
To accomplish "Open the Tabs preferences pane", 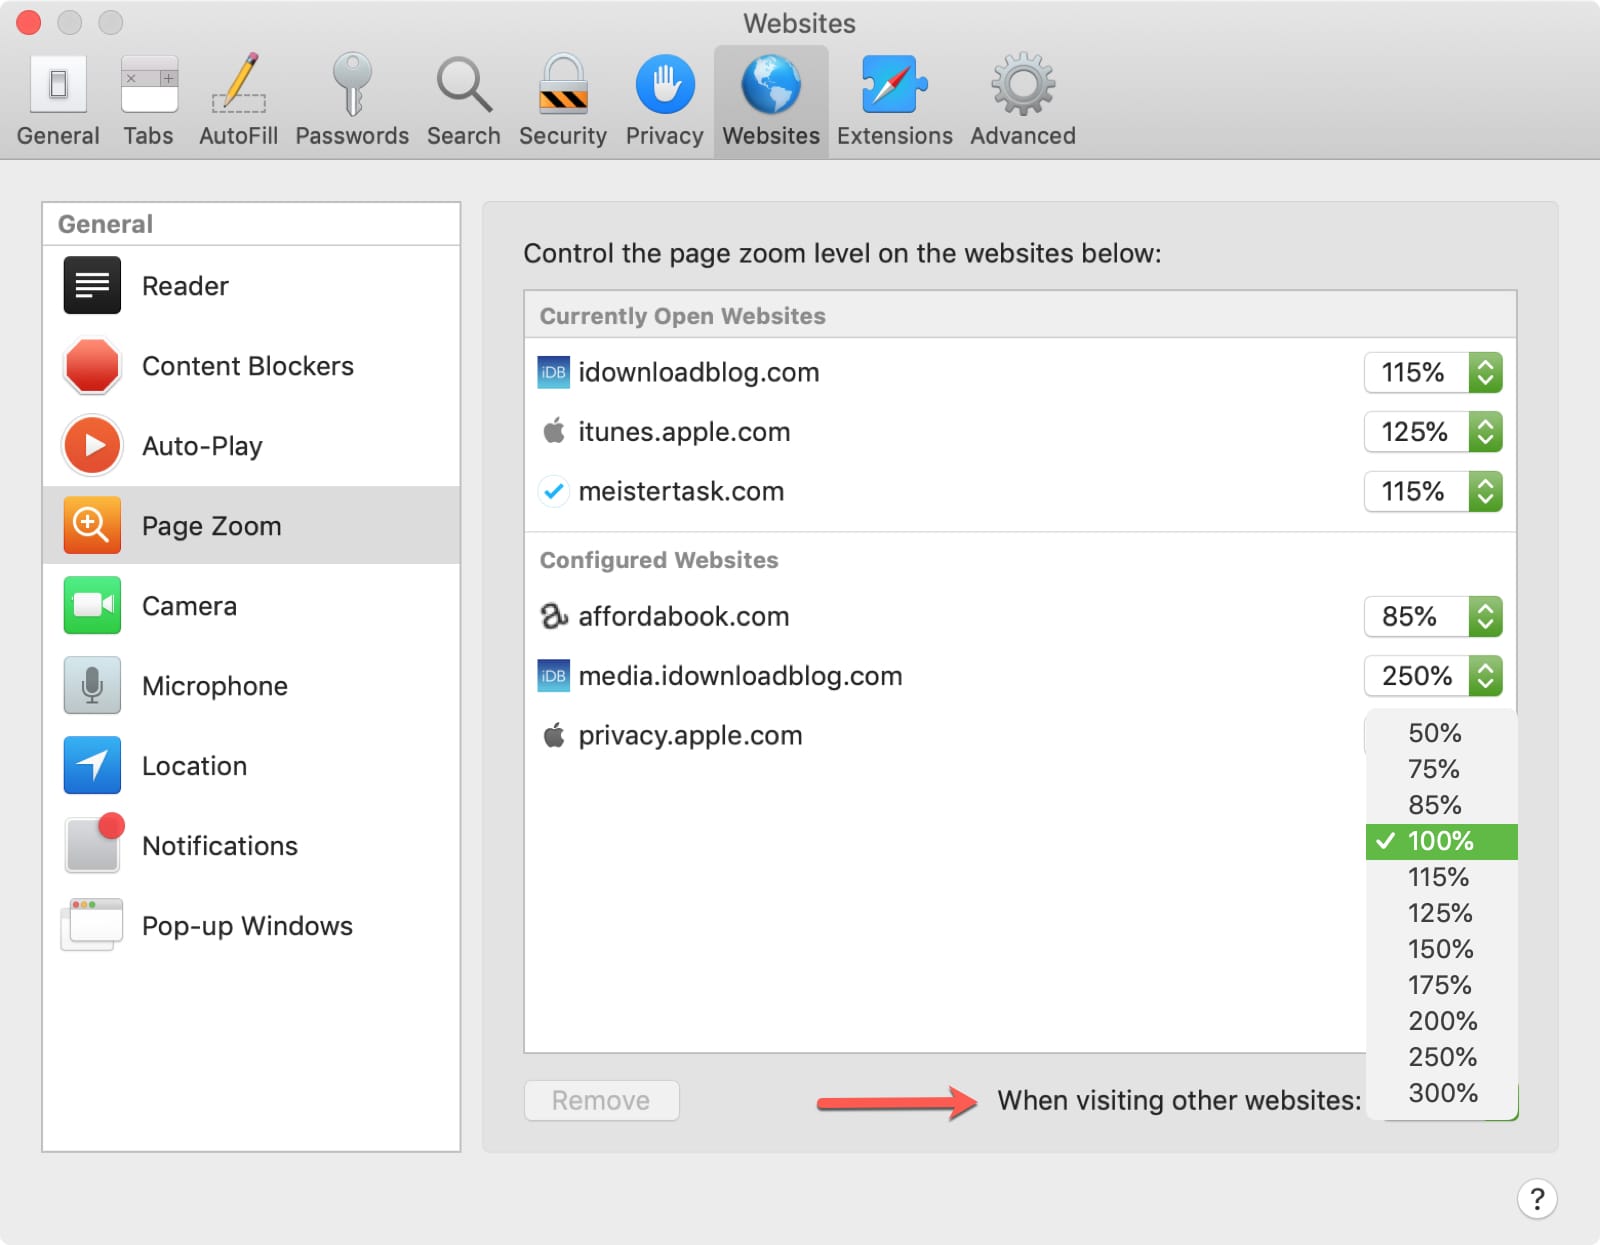I will (x=149, y=101).
